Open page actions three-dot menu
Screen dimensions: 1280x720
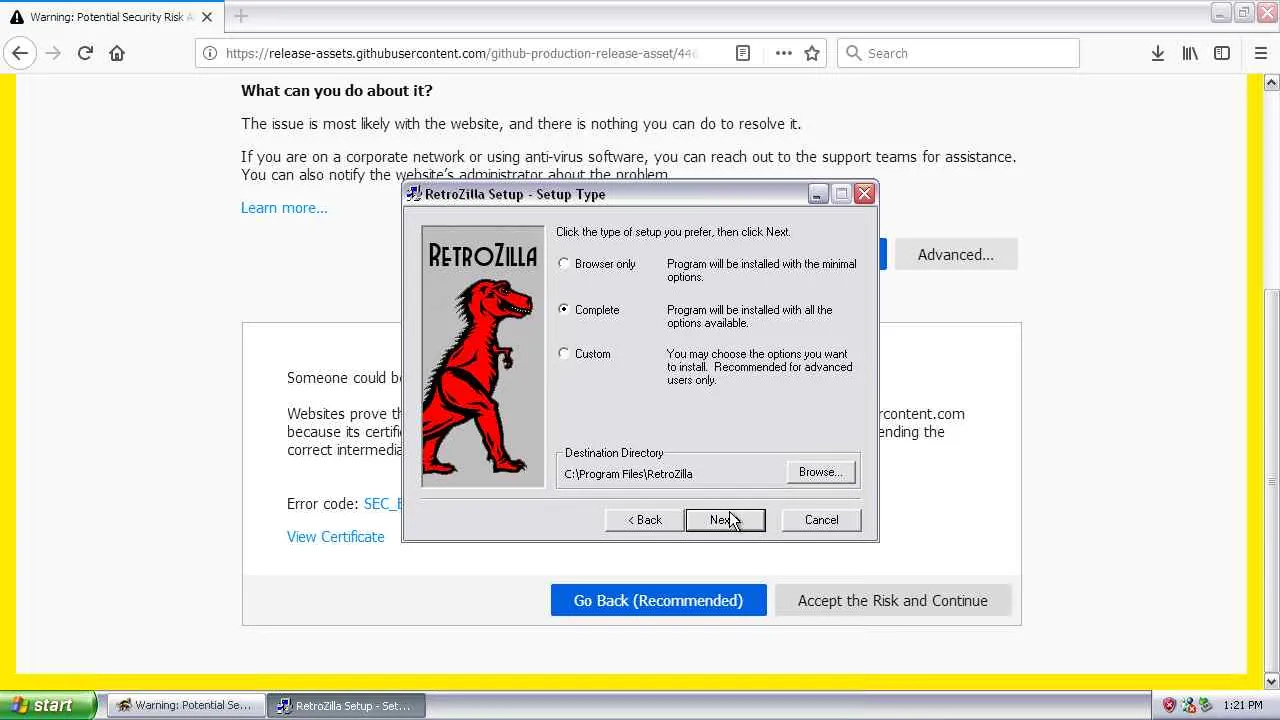point(783,53)
